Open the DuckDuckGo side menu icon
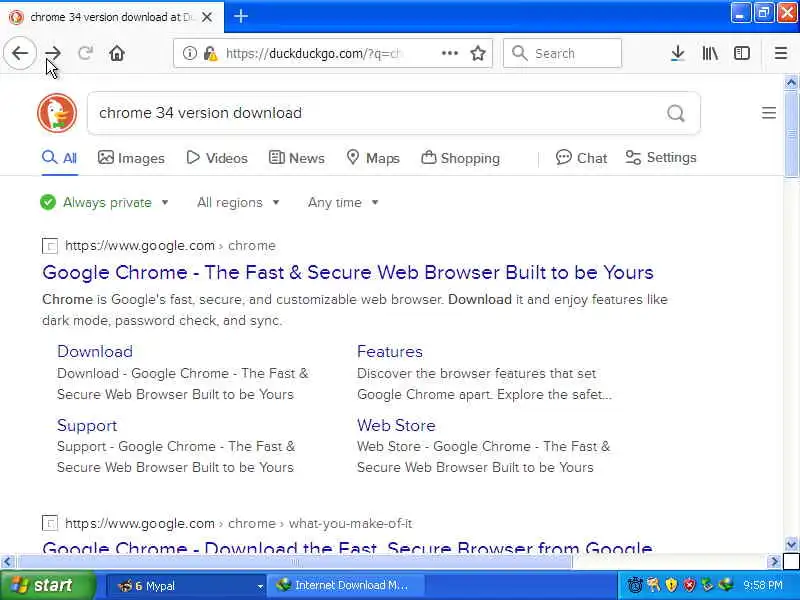The height and width of the screenshot is (600, 800). coord(769,113)
